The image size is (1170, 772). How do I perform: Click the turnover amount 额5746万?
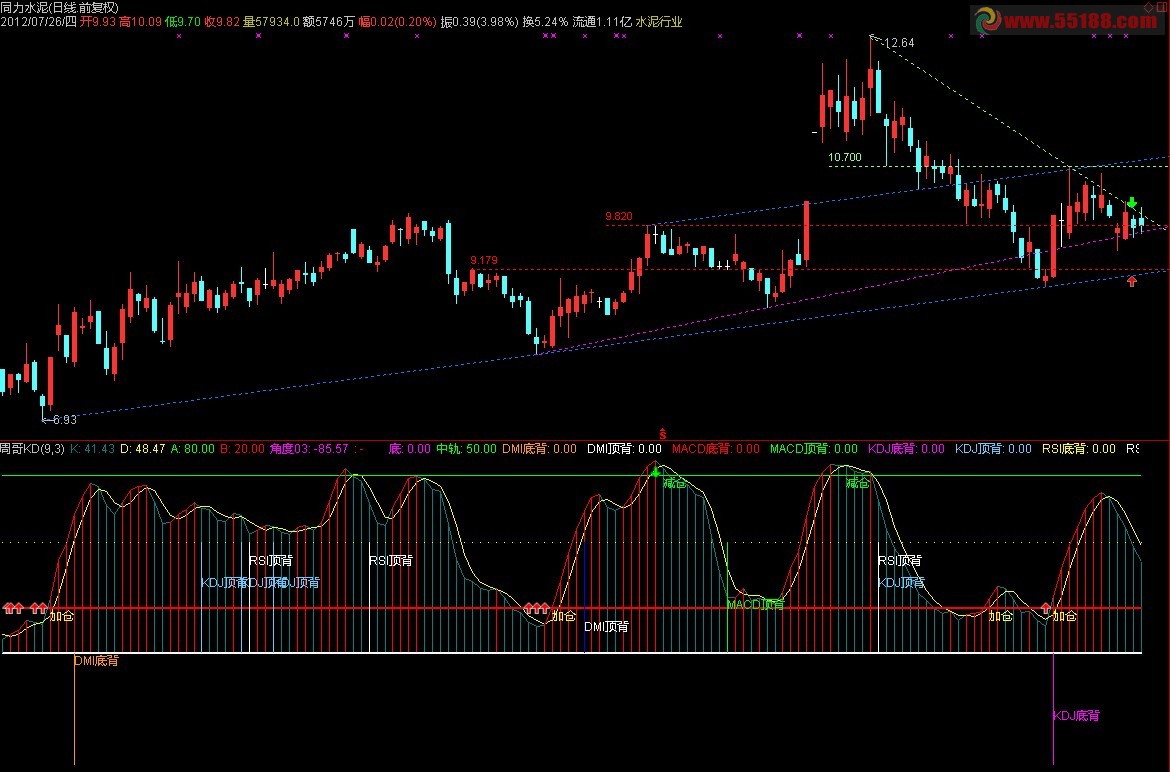(329, 22)
